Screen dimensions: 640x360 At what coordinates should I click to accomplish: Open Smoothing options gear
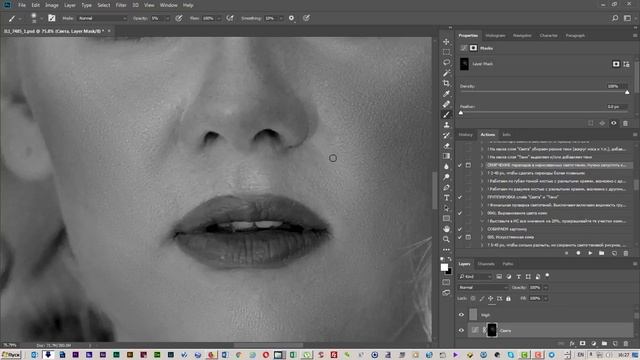(291, 18)
